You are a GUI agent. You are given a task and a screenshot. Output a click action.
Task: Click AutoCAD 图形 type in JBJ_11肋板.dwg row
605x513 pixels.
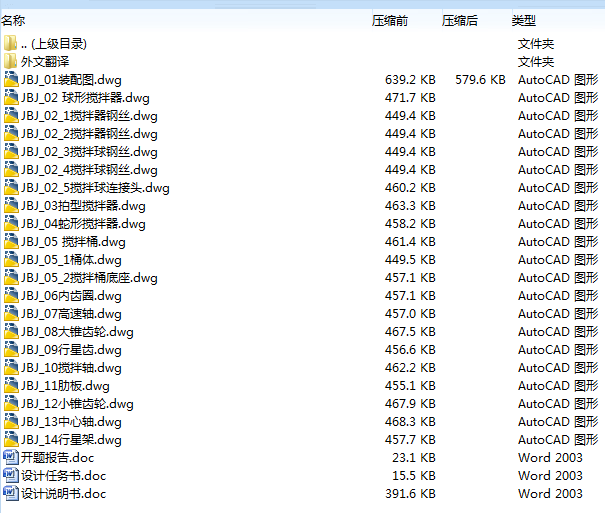click(558, 386)
